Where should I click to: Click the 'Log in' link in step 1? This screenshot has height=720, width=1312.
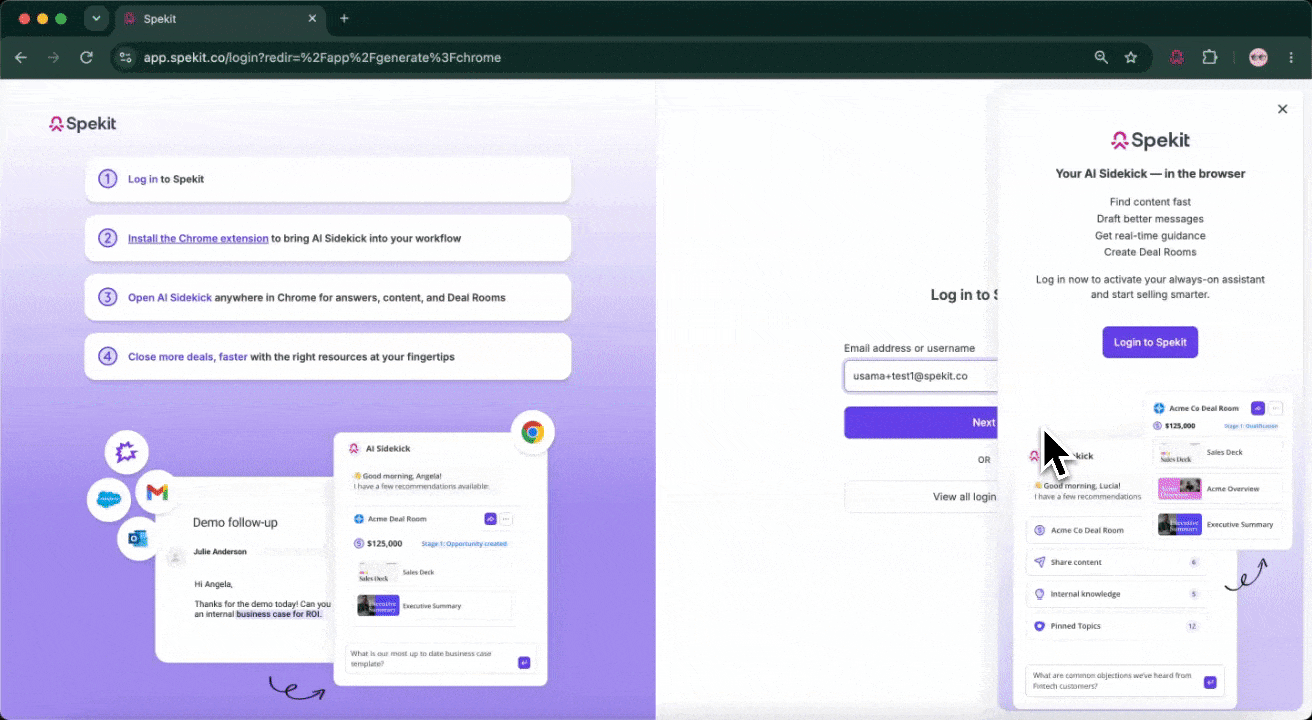pos(142,179)
